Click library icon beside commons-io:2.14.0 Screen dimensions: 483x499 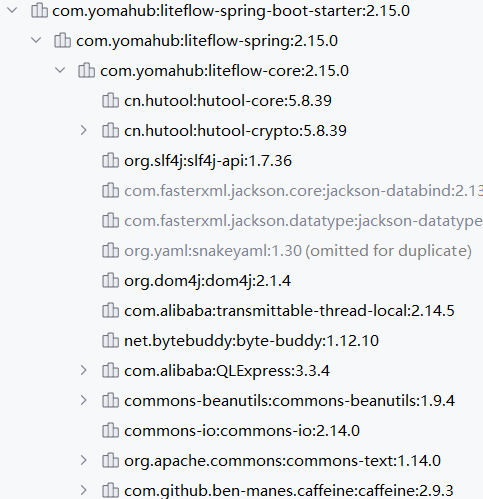[x=110, y=430]
